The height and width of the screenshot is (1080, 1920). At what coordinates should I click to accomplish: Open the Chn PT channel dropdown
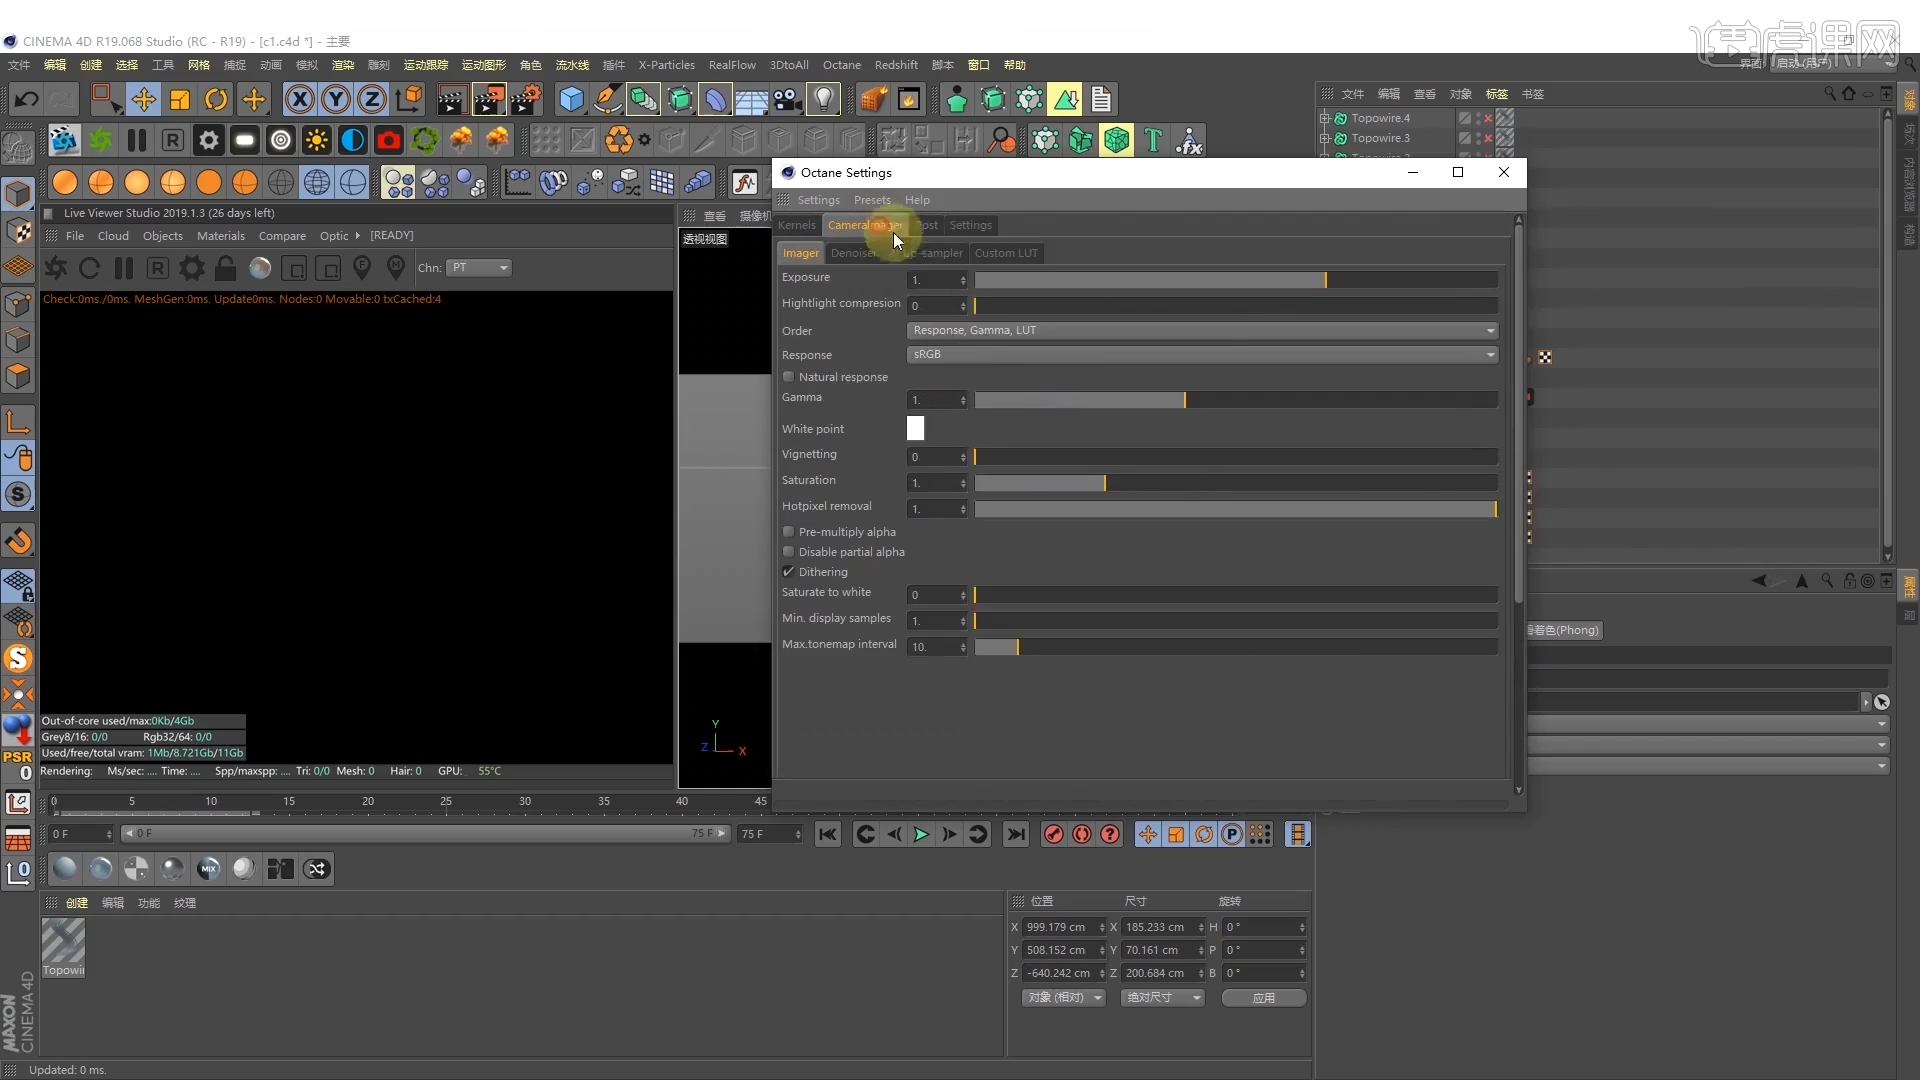[x=479, y=268]
